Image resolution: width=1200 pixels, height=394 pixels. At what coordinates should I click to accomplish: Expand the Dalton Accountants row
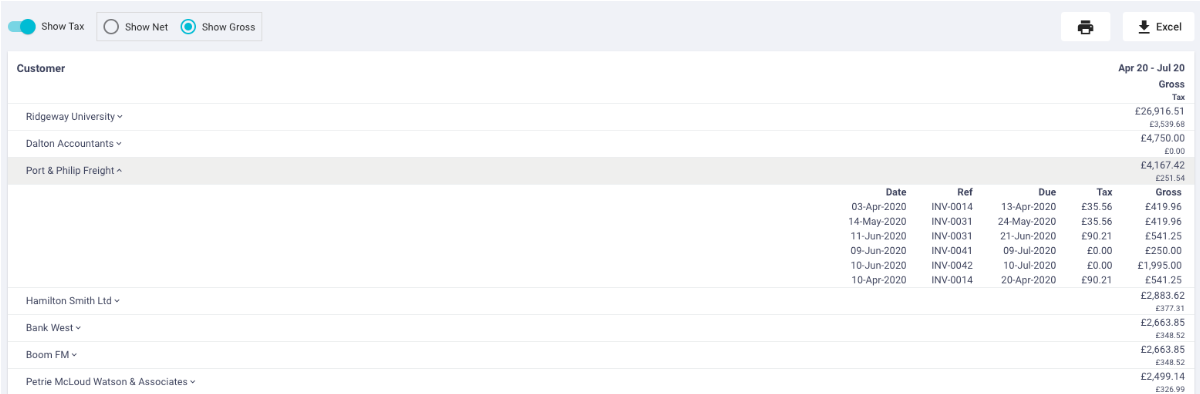[x=74, y=144]
